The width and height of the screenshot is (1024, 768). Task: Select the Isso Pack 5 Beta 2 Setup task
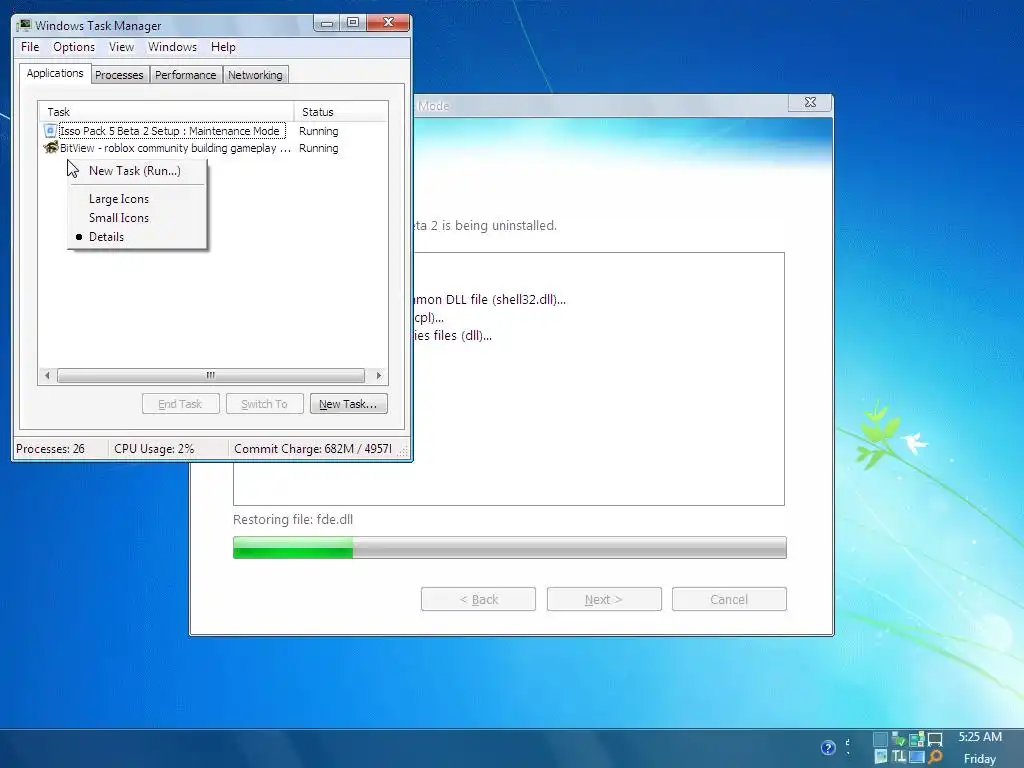[172, 131]
